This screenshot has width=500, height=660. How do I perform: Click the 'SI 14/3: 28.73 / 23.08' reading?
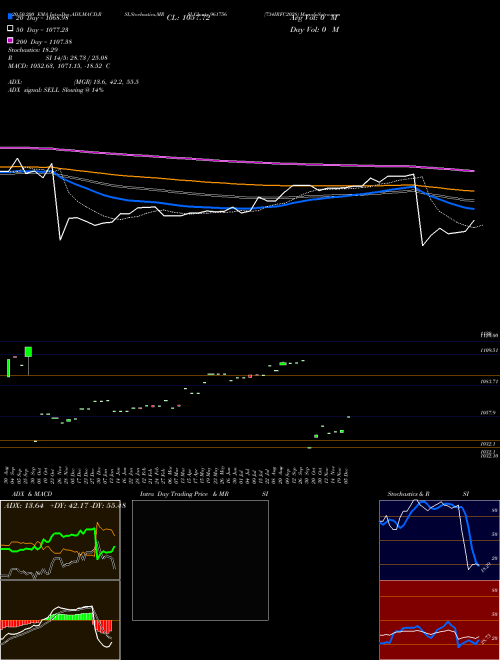pos(76,58)
